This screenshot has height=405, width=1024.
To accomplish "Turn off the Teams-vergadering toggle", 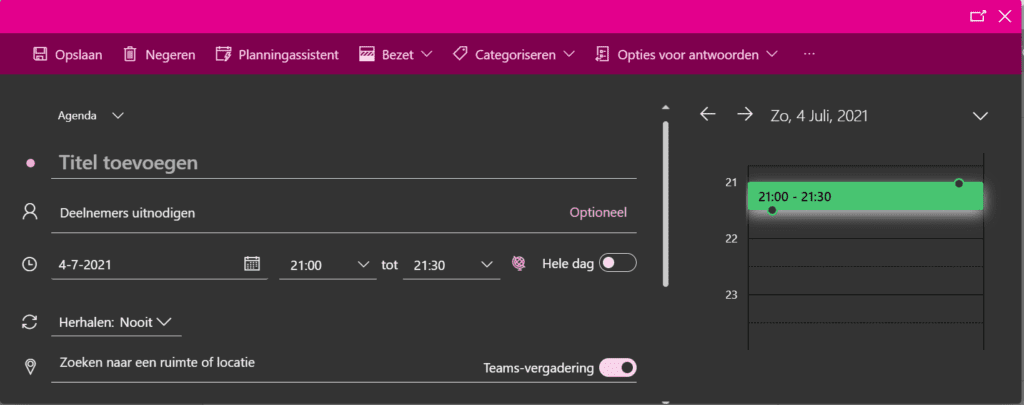I will [x=617, y=368].
